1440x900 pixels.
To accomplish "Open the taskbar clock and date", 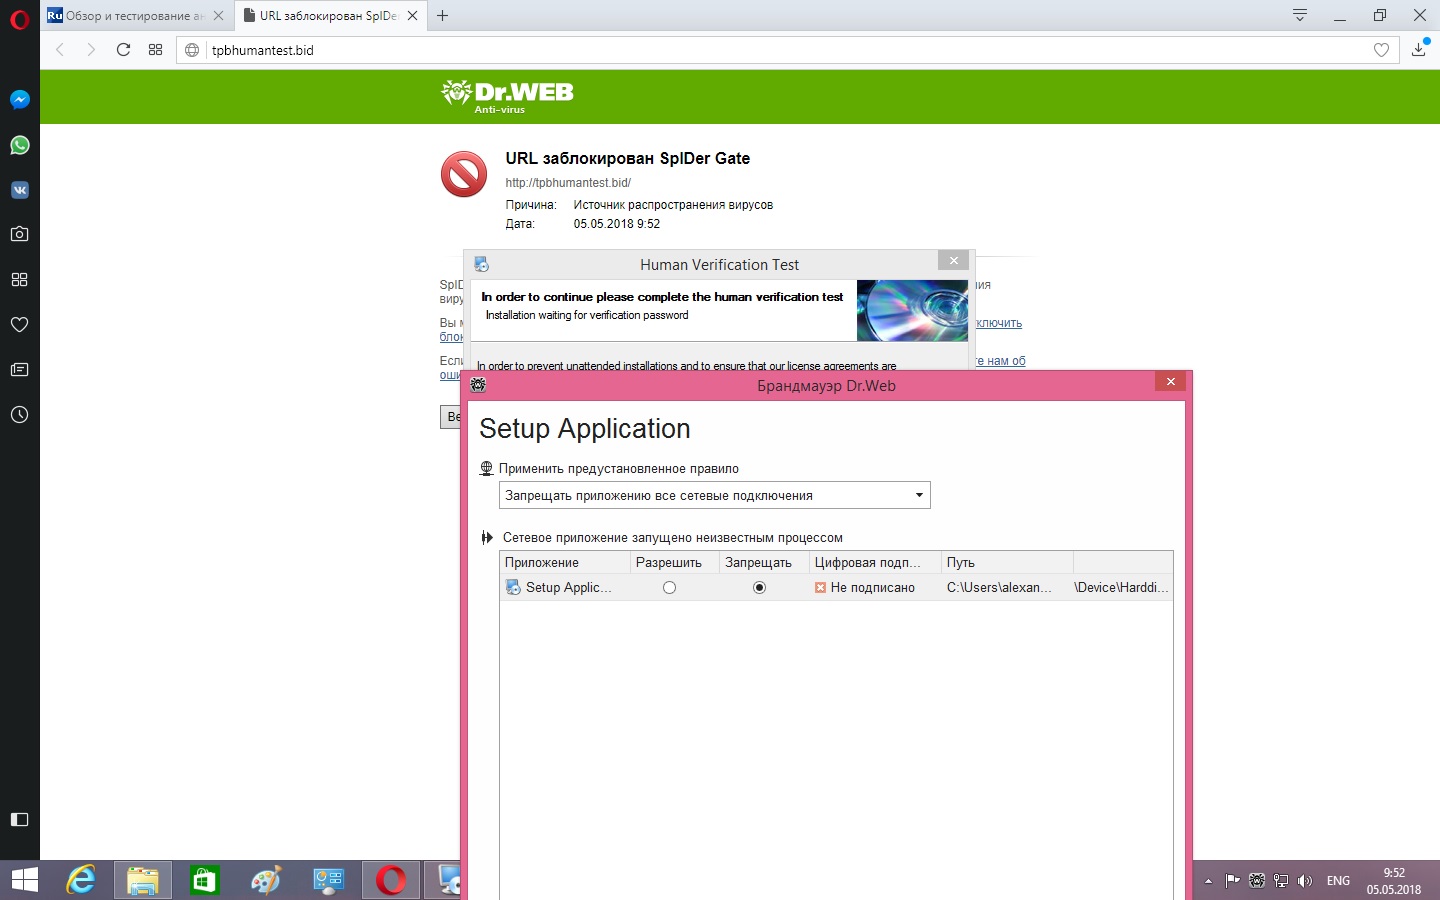I will coord(1394,881).
